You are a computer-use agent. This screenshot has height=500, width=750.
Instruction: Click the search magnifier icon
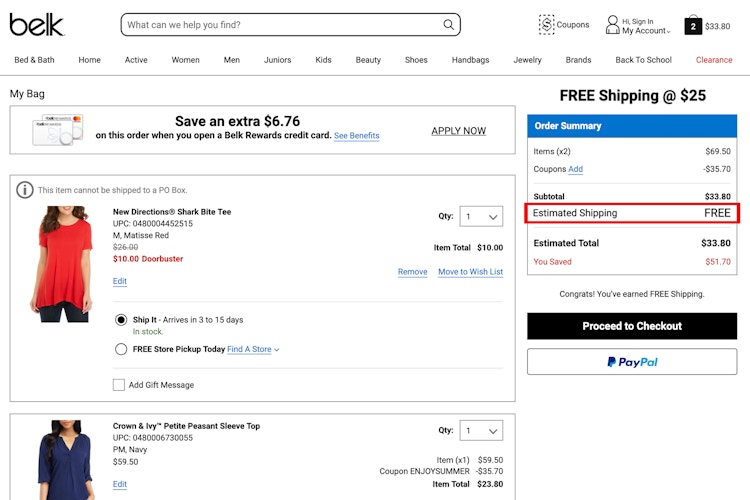coord(448,24)
